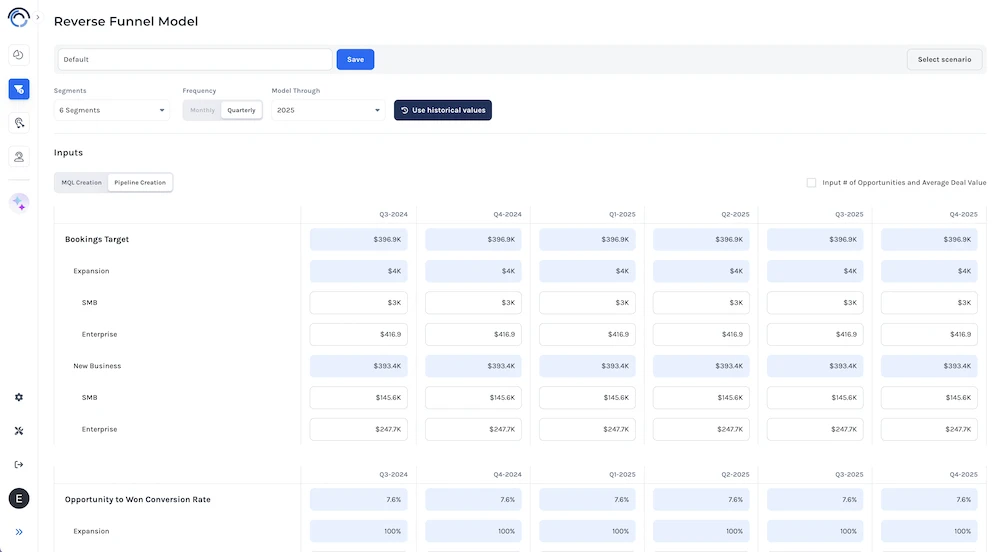Switch frequency to Quarterly
Viewport: 1000px width, 552px height.
[241, 110]
